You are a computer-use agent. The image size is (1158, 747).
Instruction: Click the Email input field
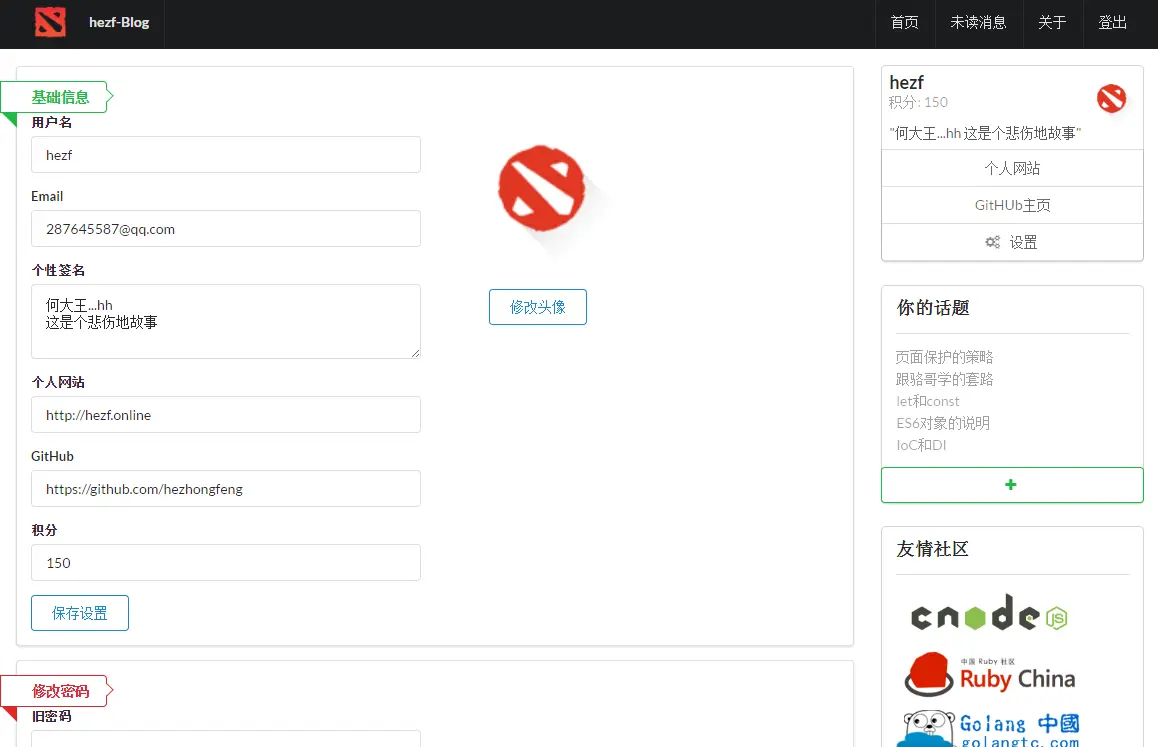[x=226, y=228]
